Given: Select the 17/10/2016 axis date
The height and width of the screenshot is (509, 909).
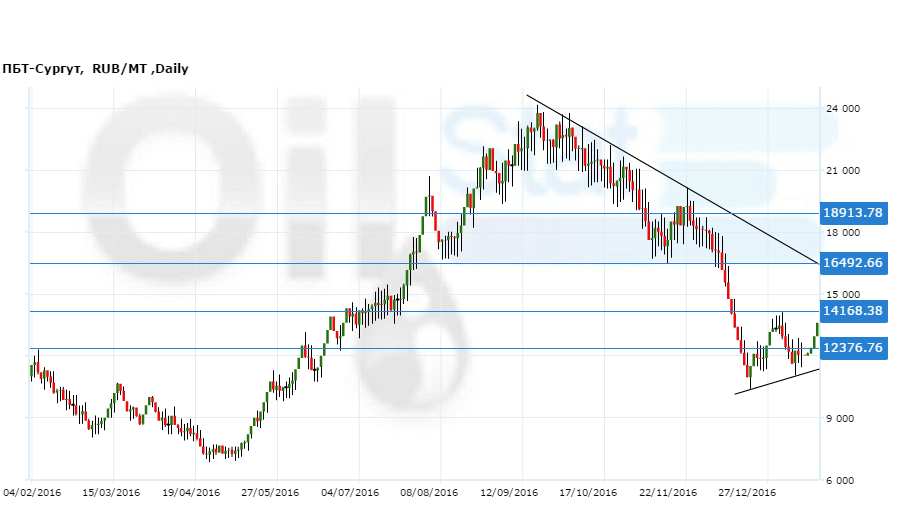Looking at the screenshot, I should coord(589,492).
